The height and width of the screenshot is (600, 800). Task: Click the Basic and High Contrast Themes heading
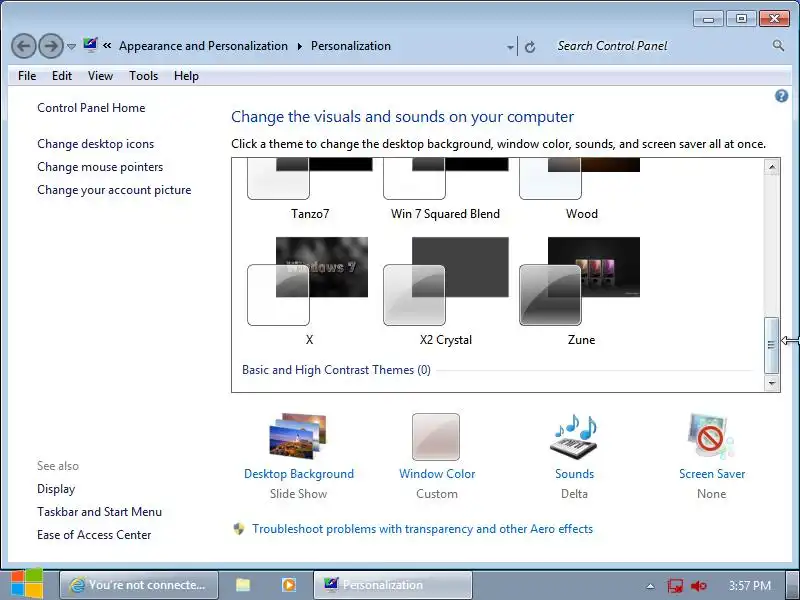[336, 370]
